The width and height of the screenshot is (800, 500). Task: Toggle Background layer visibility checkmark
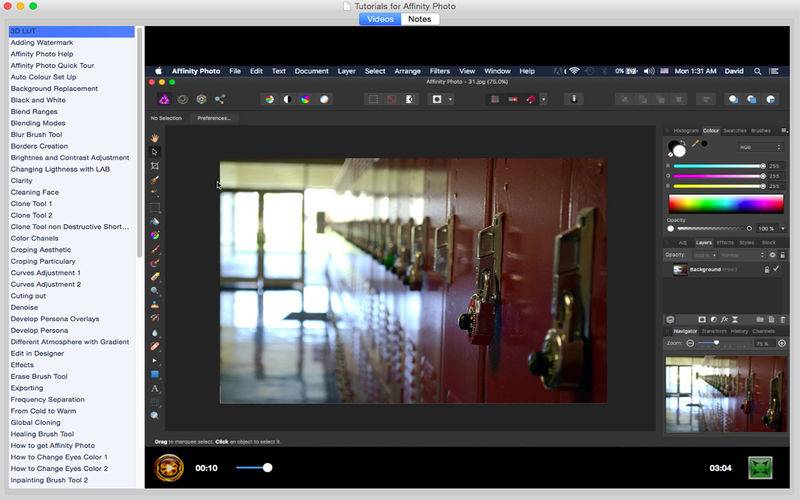[x=776, y=269]
